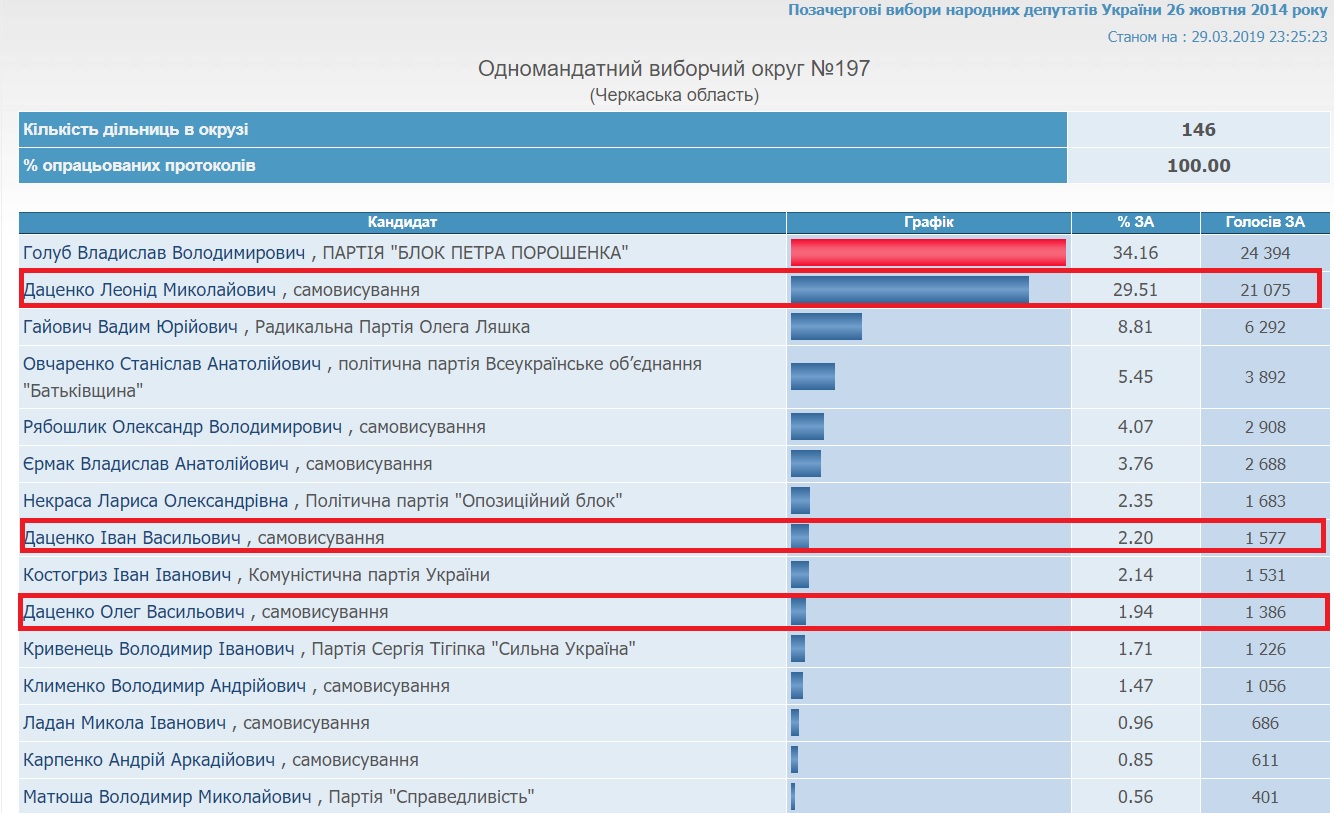The height and width of the screenshot is (813, 1334).
Task: Click the % ЗА column header
Action: (1135, 222)
